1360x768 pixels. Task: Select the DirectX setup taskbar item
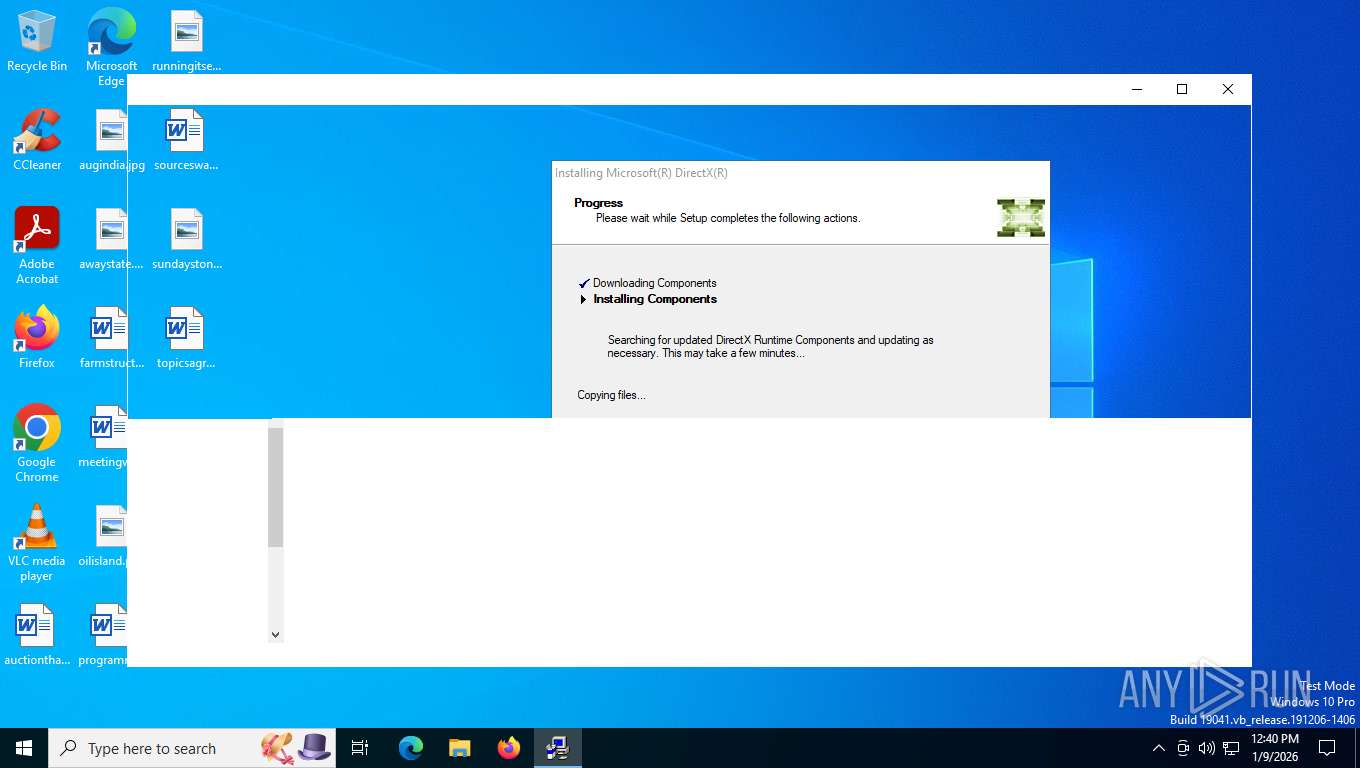pos(558,748)
